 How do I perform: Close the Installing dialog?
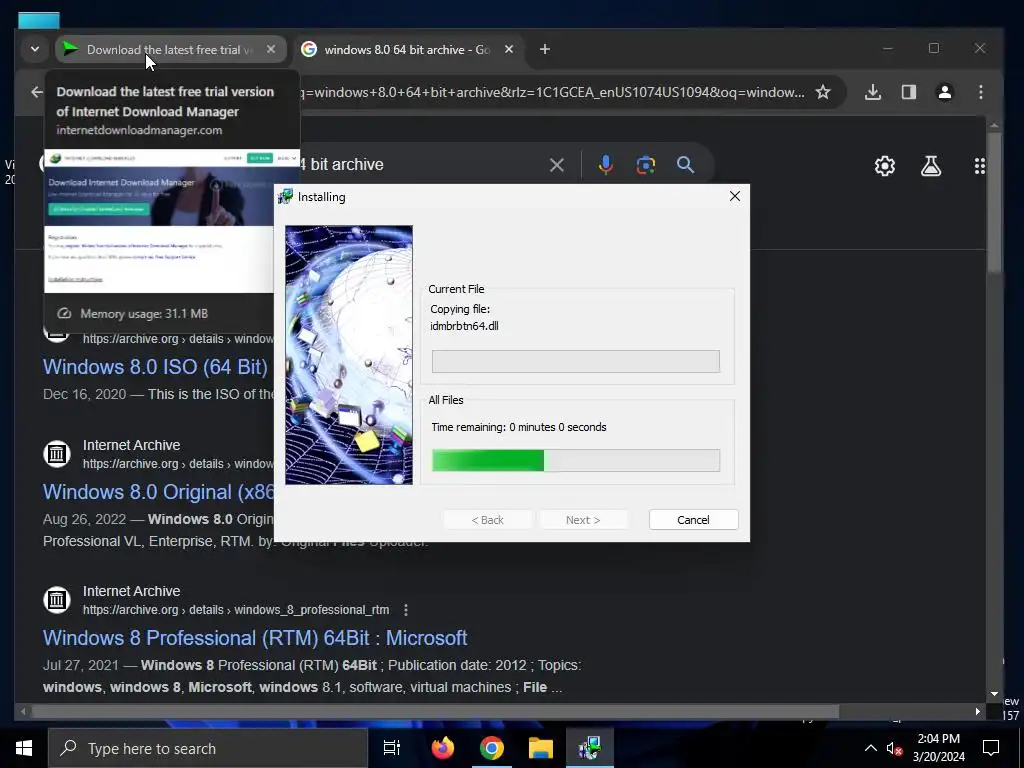(735, 196)
